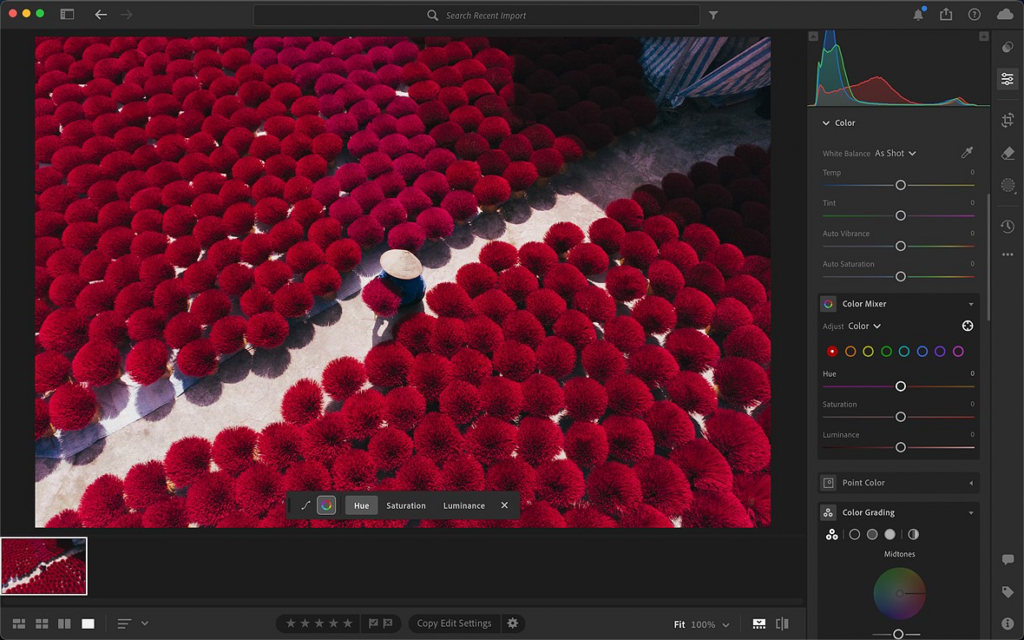Open Copy Edit Settings gear options
The height and width of the screenshot is (640, 1024).
tap(513, 623)
